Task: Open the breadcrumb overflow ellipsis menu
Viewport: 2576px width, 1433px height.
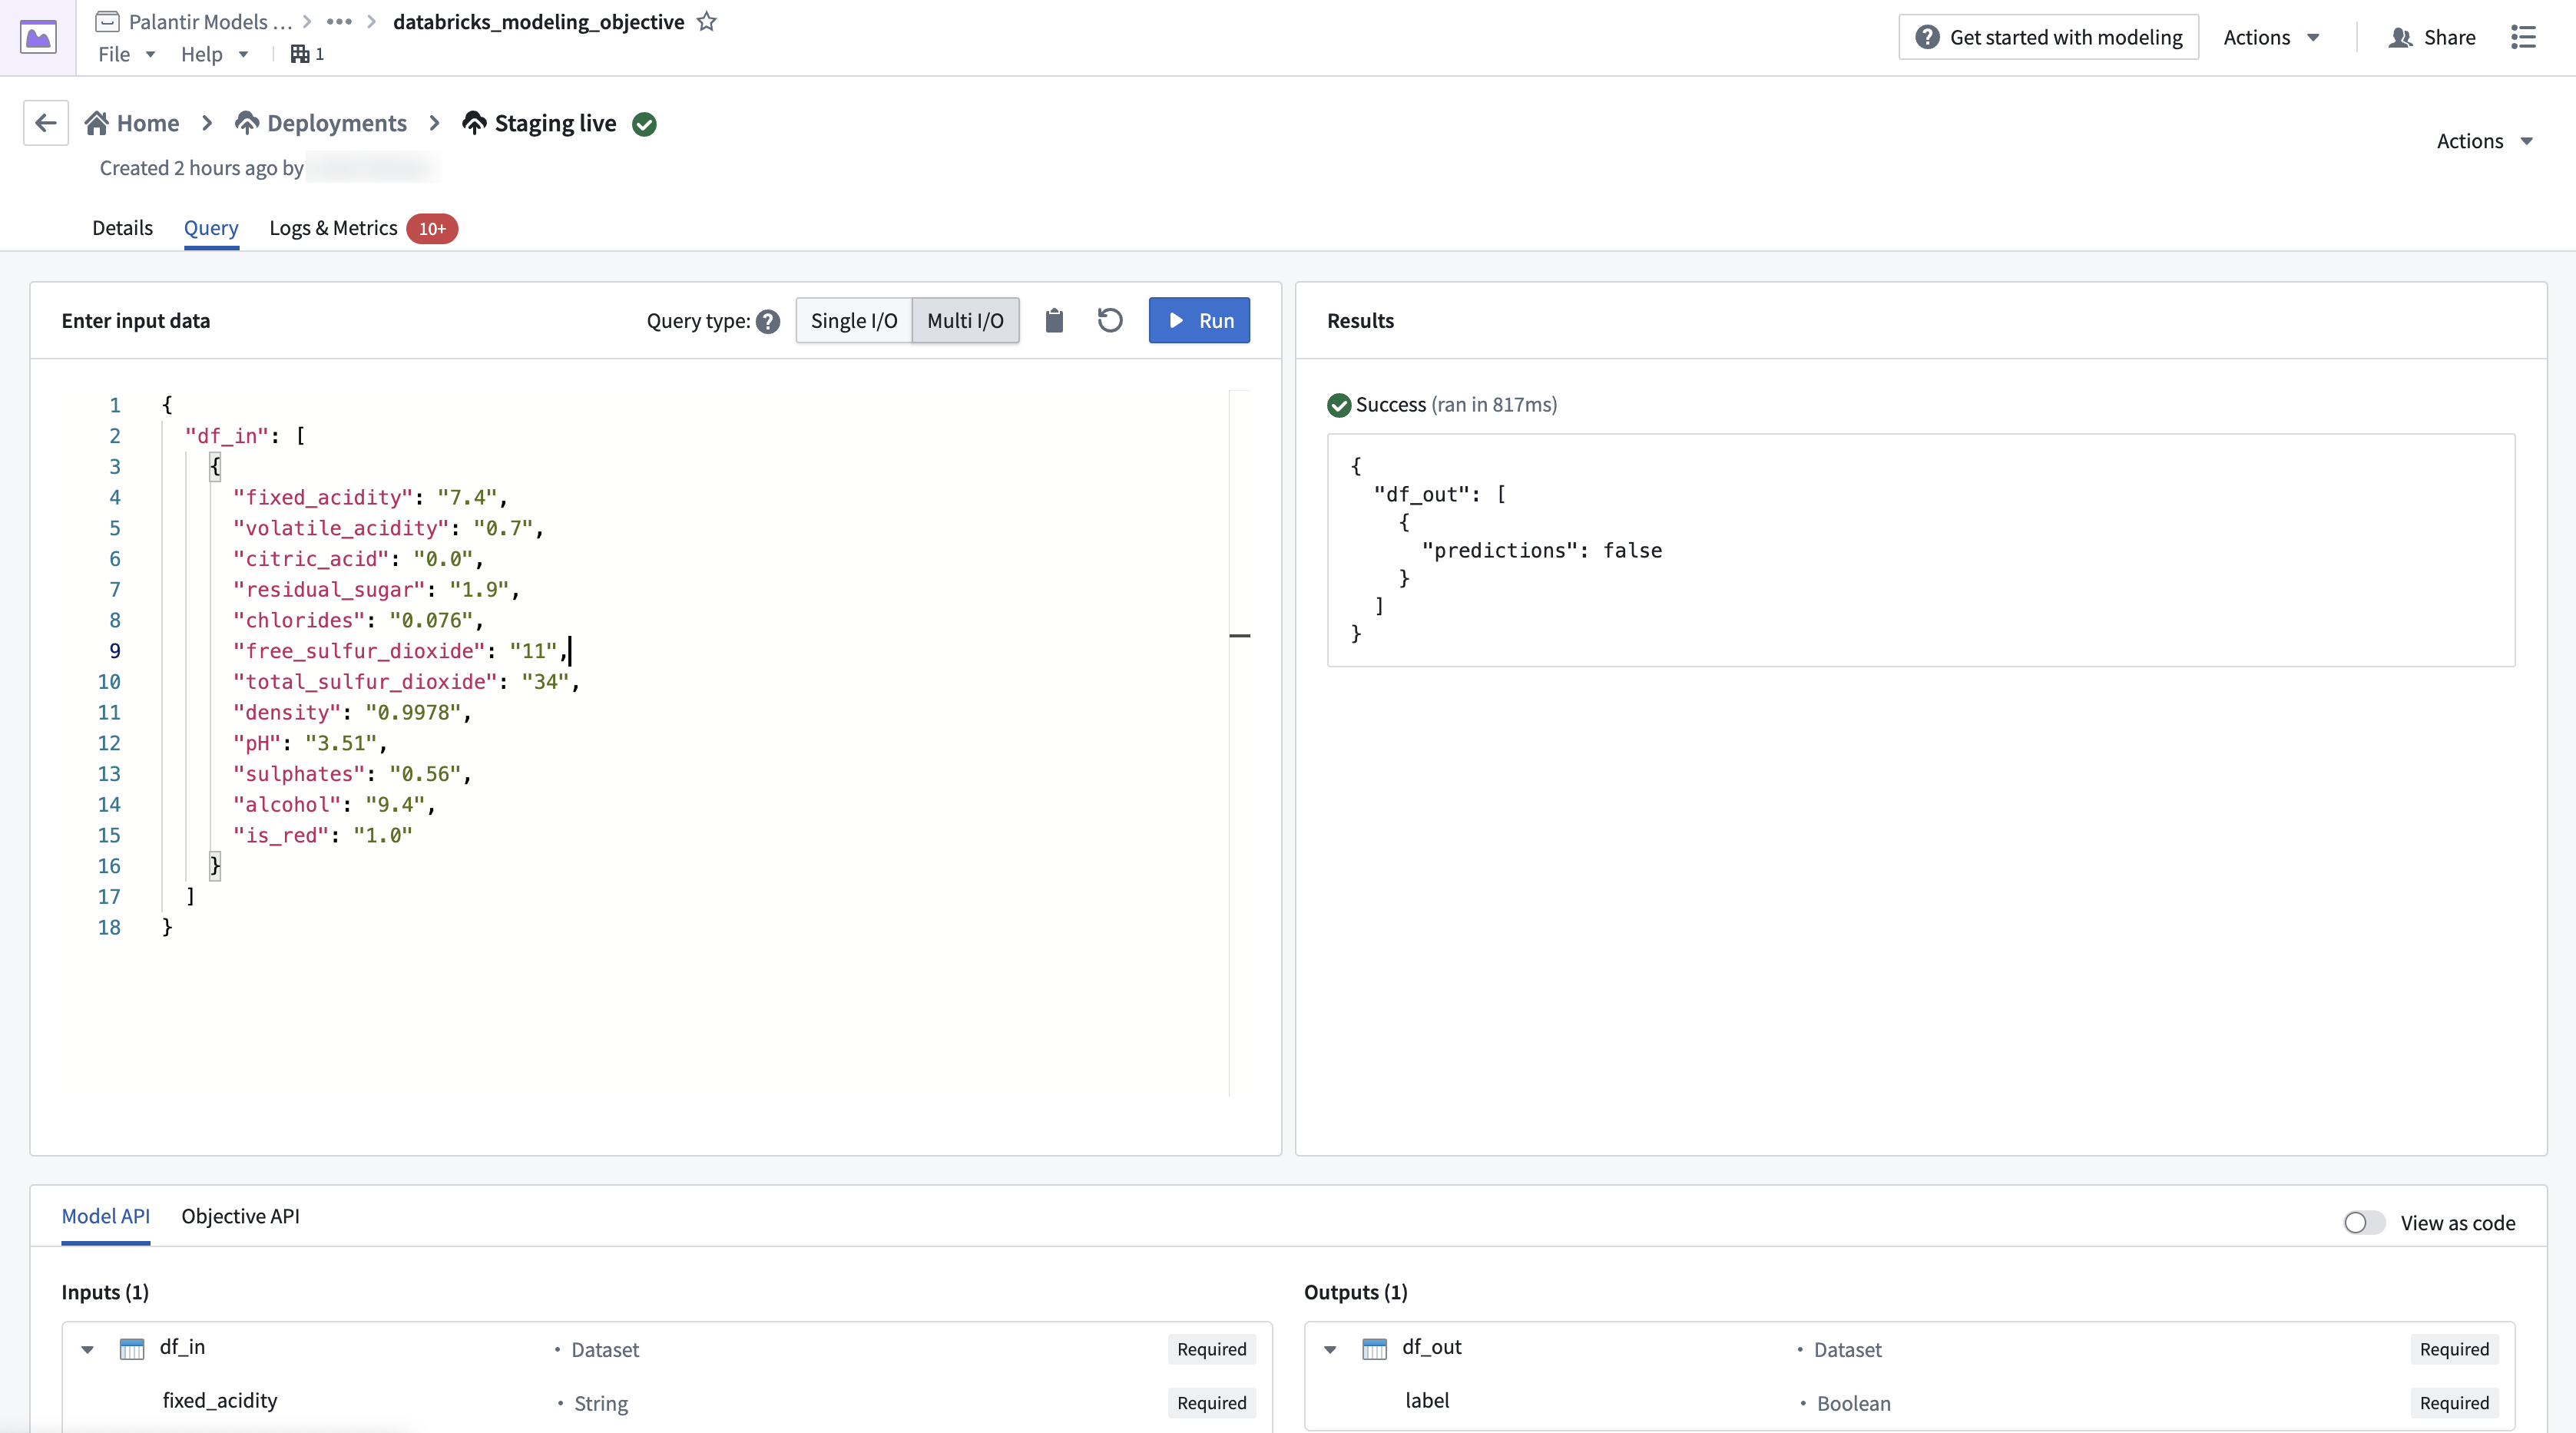Action: tap(339, 21)
